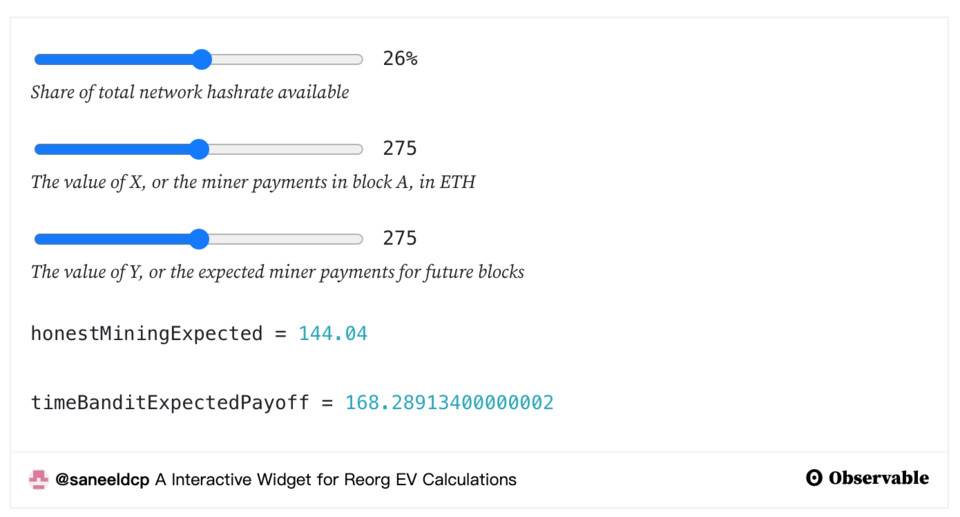Select the 275 output beside X slider

click(x=400, y=148)
